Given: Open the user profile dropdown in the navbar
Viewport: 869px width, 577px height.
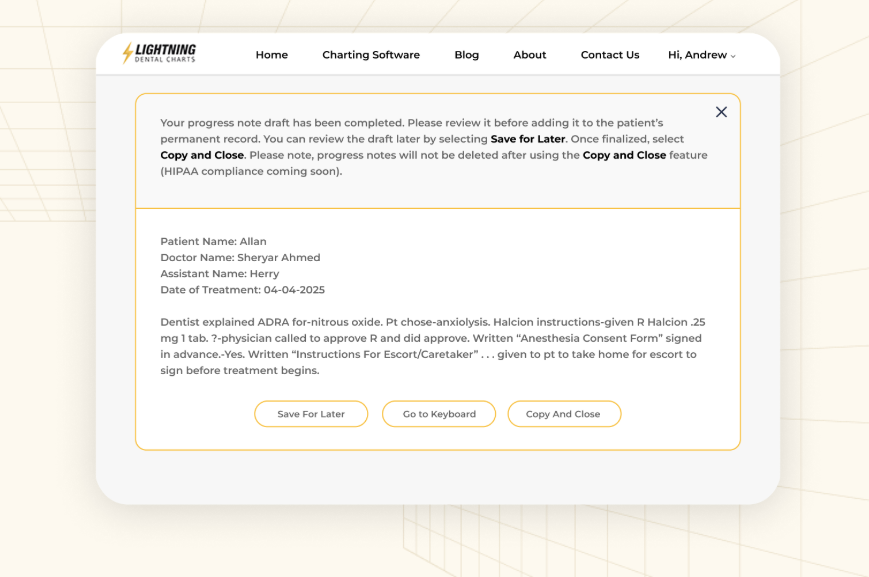Looking at the screenshot, I should click(x=700, y=55).
